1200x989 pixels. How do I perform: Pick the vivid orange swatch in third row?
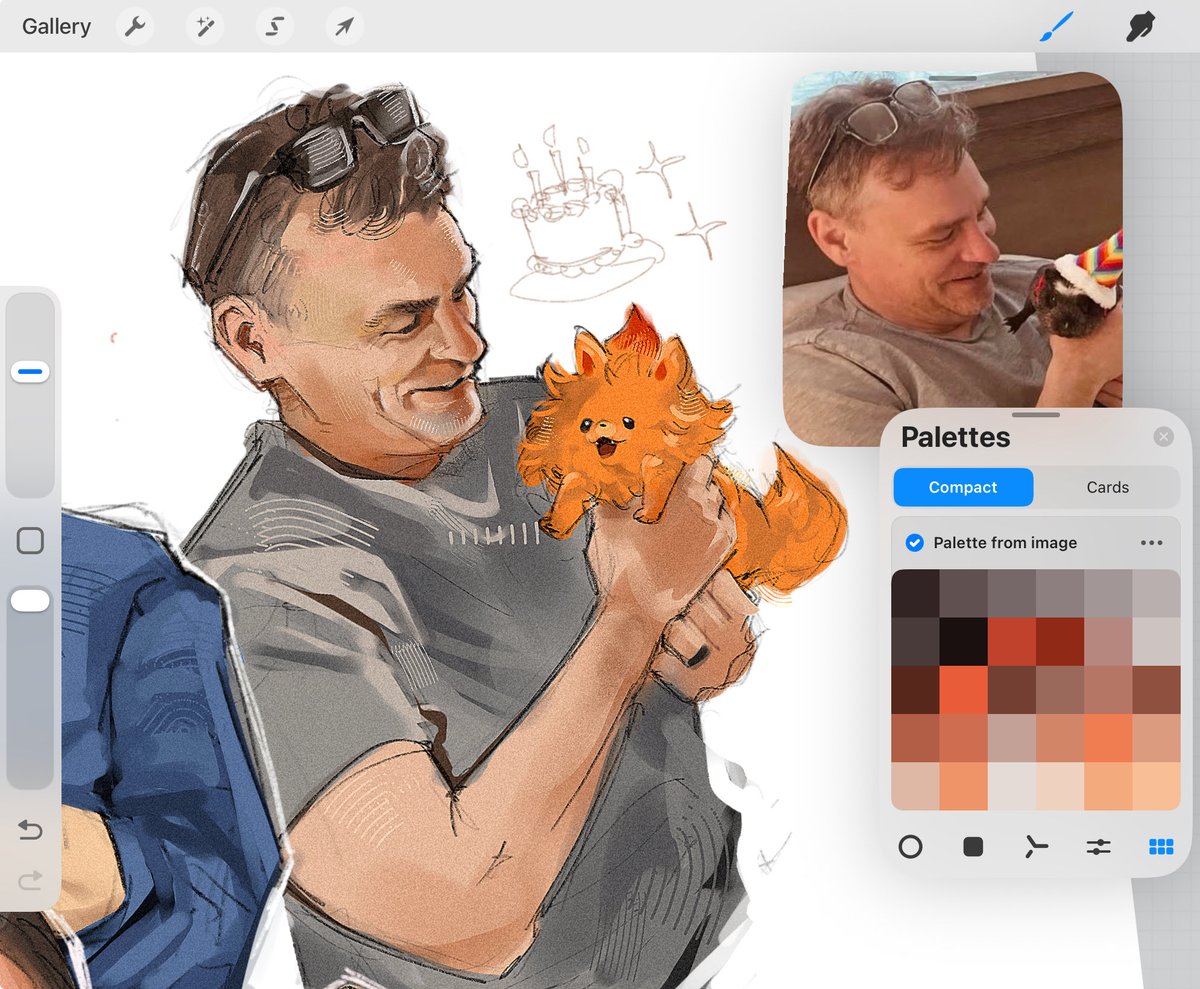(963, 690)
